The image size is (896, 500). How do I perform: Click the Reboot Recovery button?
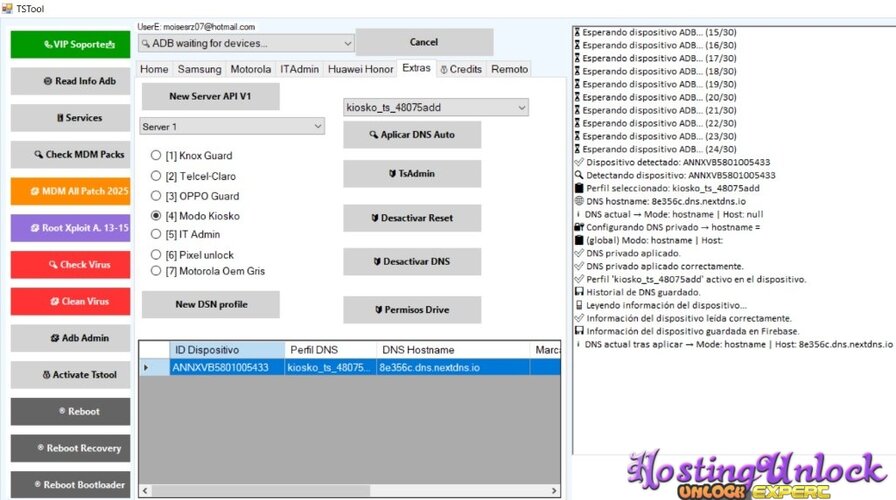click(70, 448)
